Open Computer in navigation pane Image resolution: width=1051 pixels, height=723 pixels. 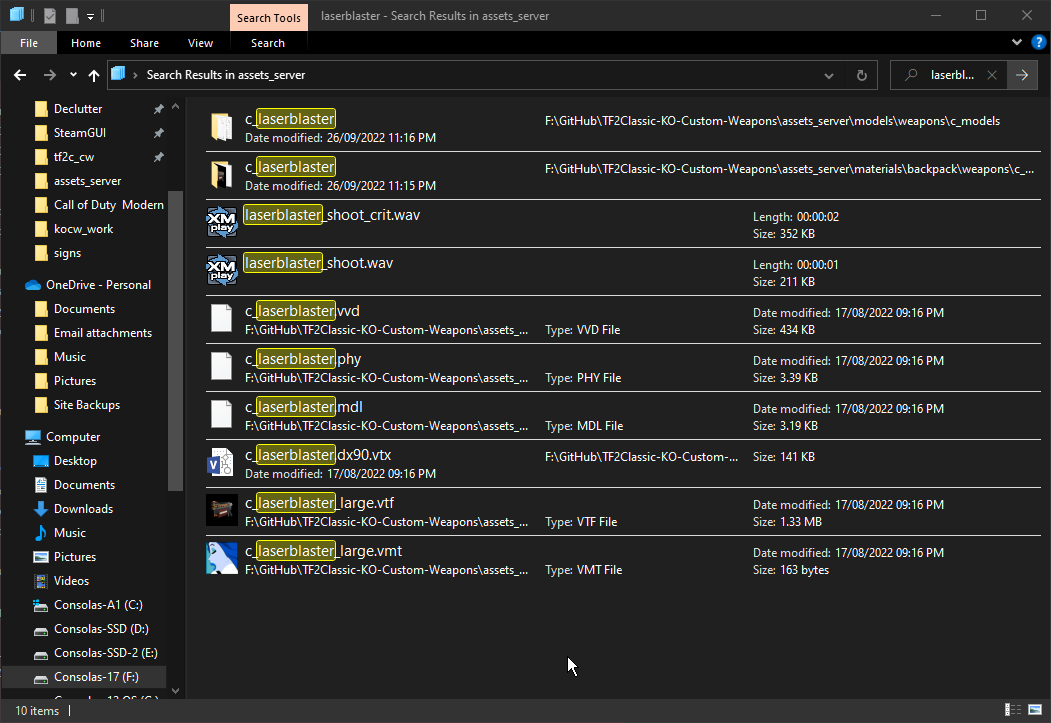[x=73, y=437]
